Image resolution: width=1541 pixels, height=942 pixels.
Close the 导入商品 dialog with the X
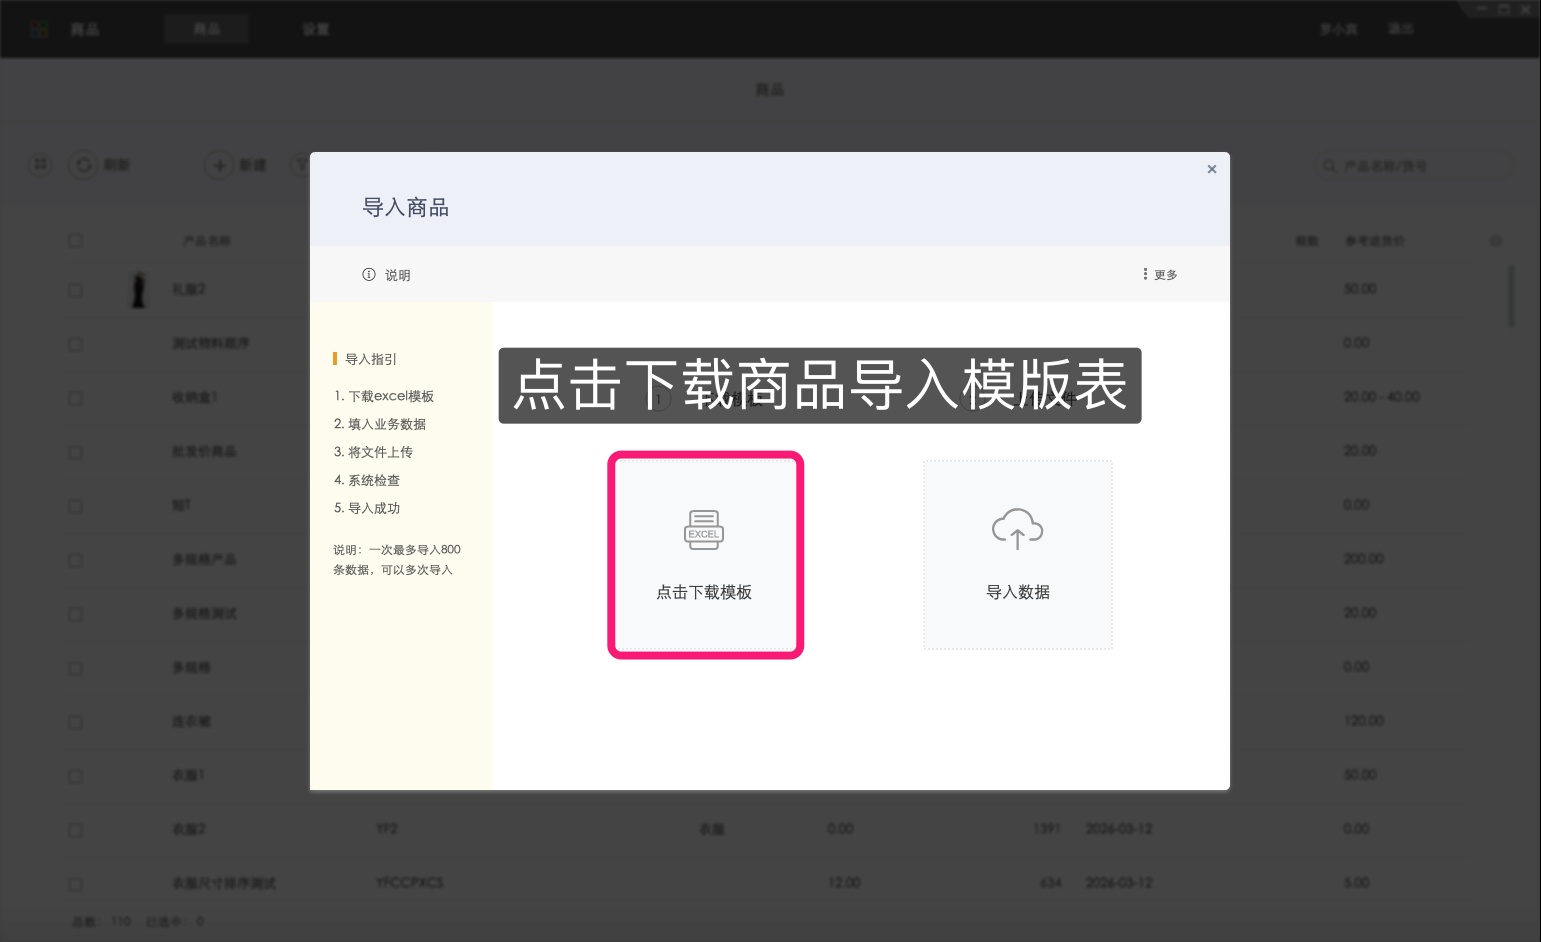click(1212, 169)
